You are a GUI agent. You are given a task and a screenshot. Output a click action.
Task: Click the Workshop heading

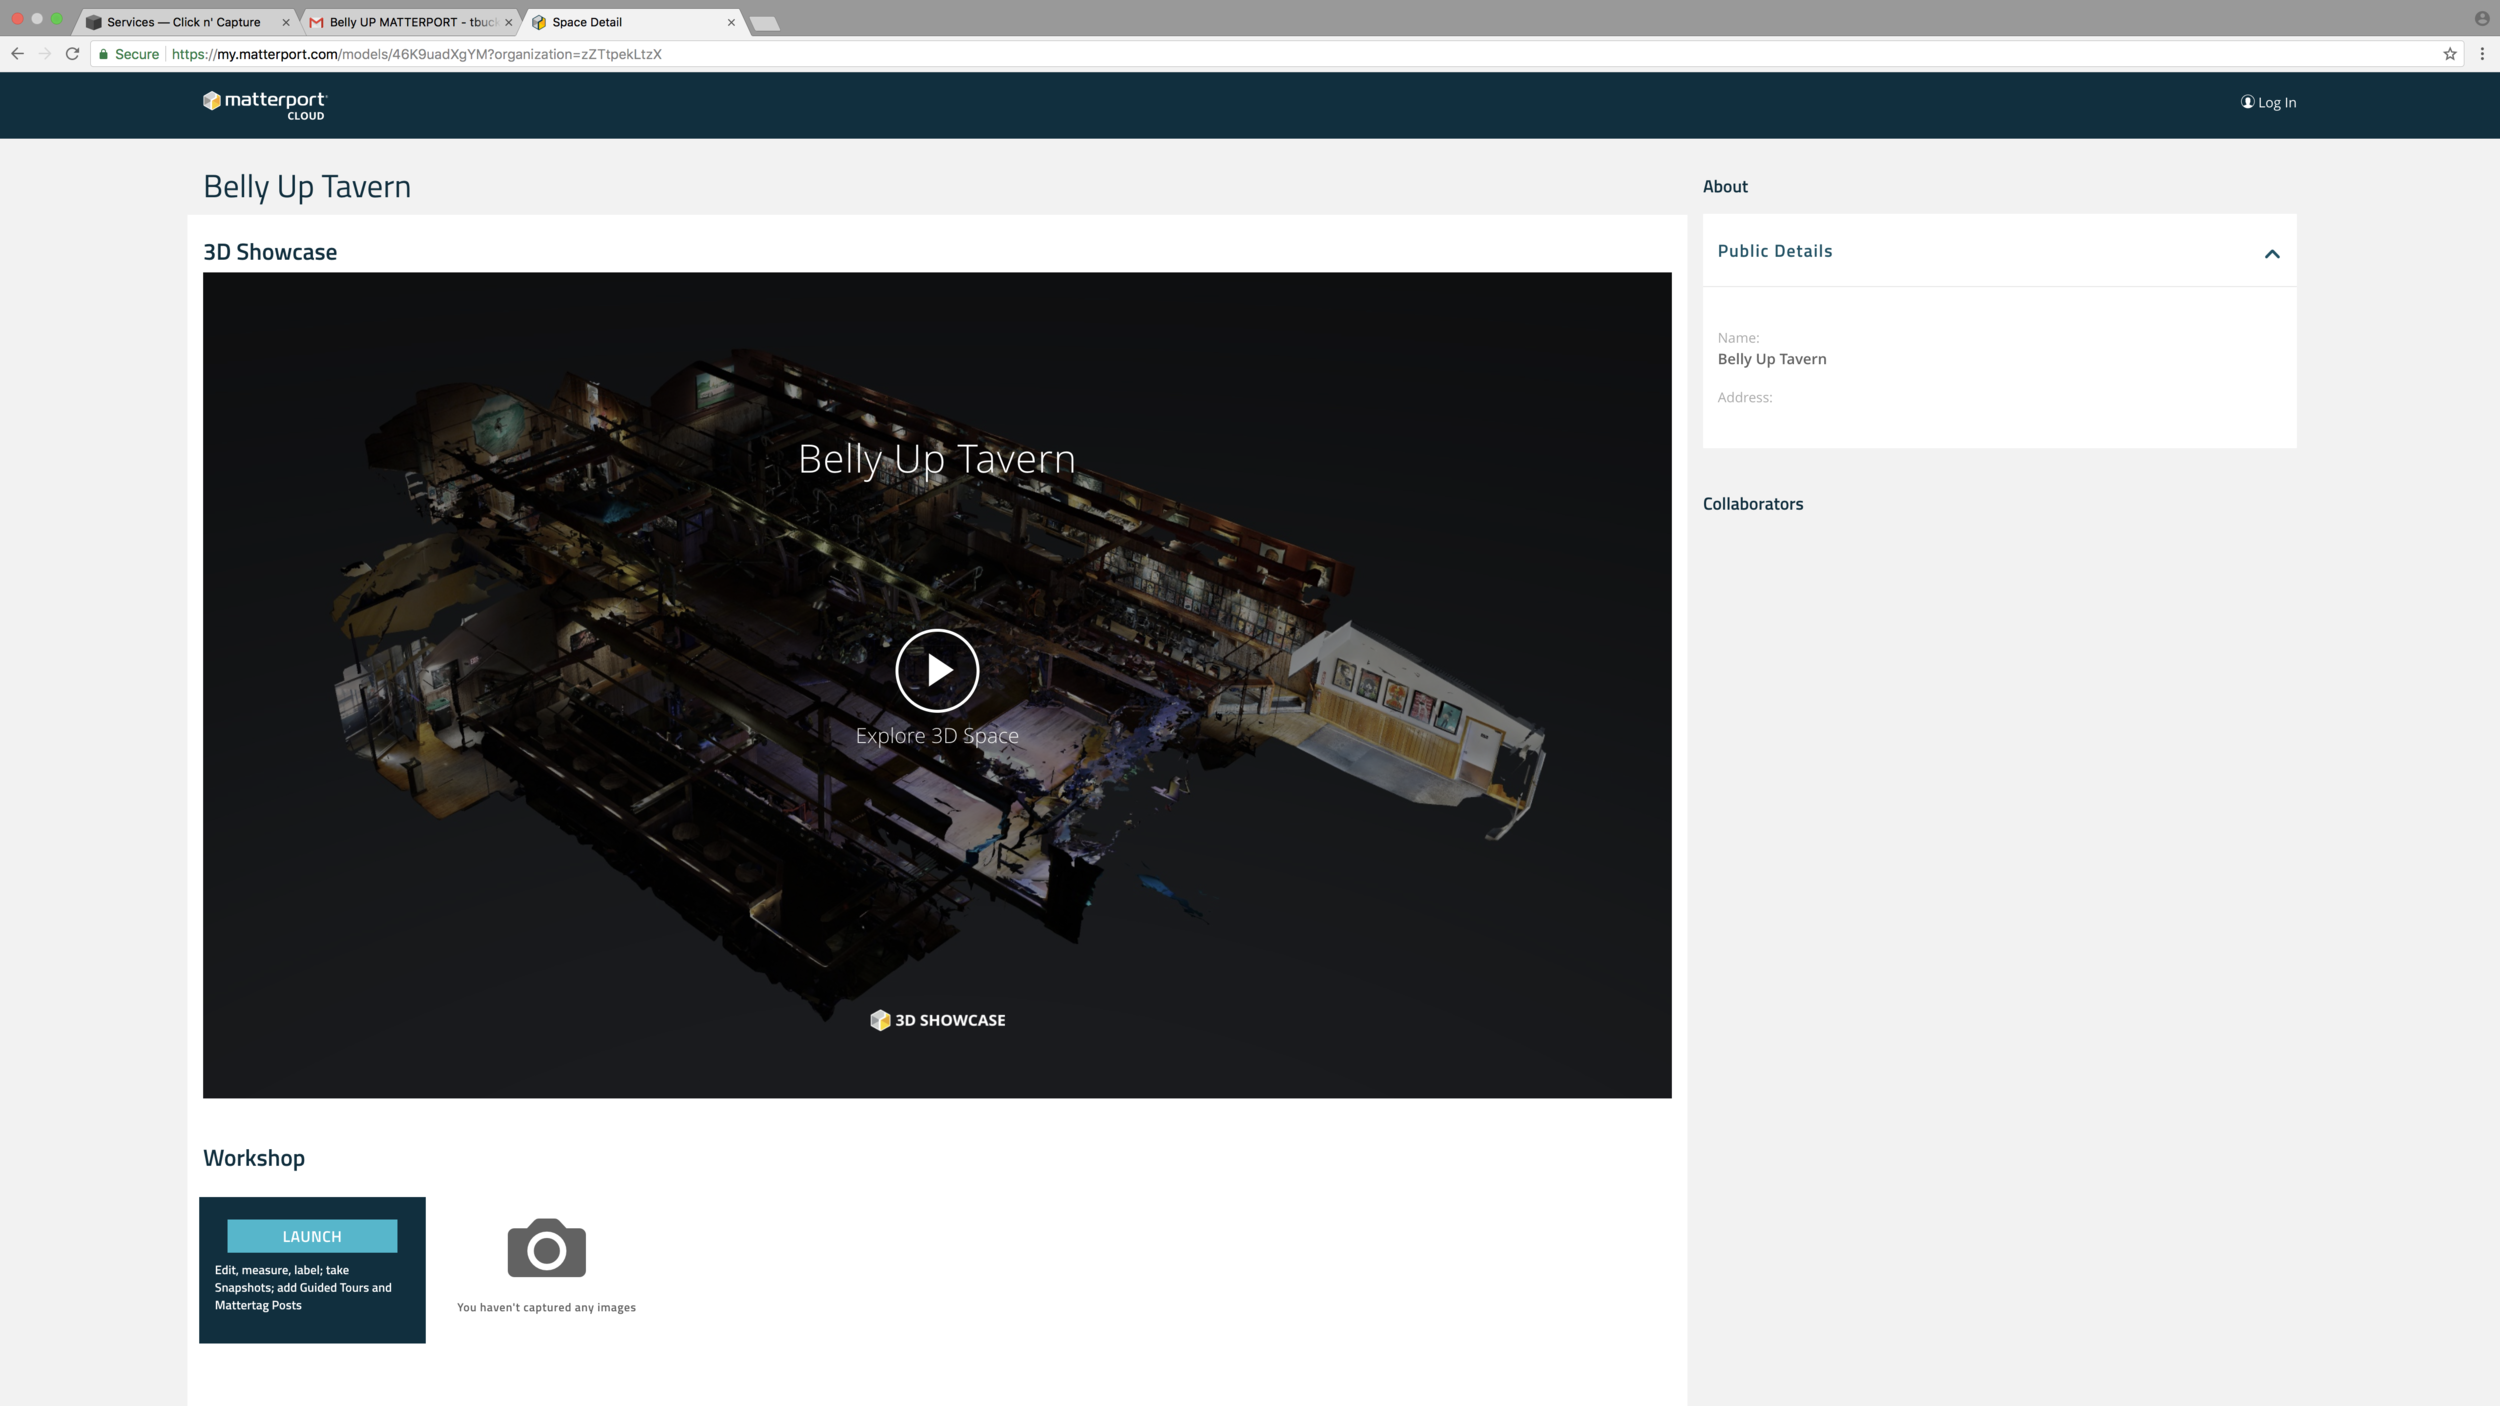[254, 1158]
